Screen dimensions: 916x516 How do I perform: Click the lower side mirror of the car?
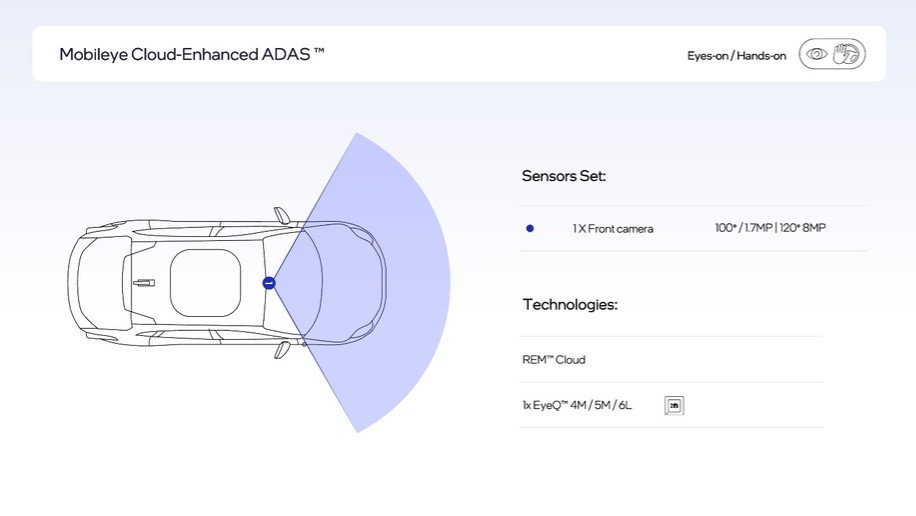[282, 349]
